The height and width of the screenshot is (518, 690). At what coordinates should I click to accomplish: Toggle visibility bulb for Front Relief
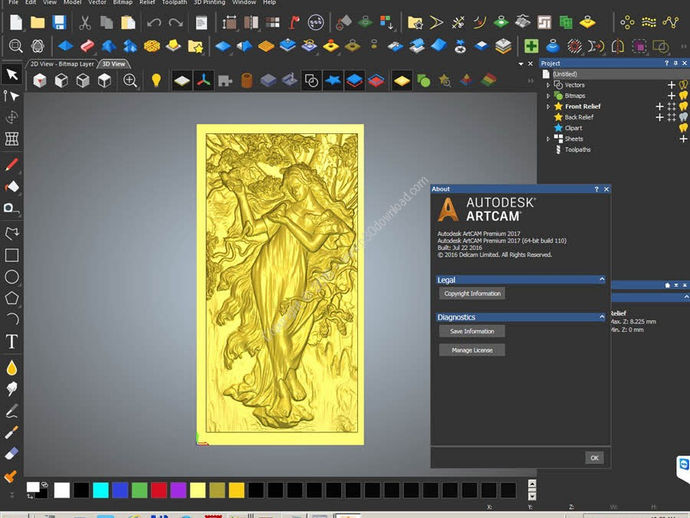click(683, 106)
